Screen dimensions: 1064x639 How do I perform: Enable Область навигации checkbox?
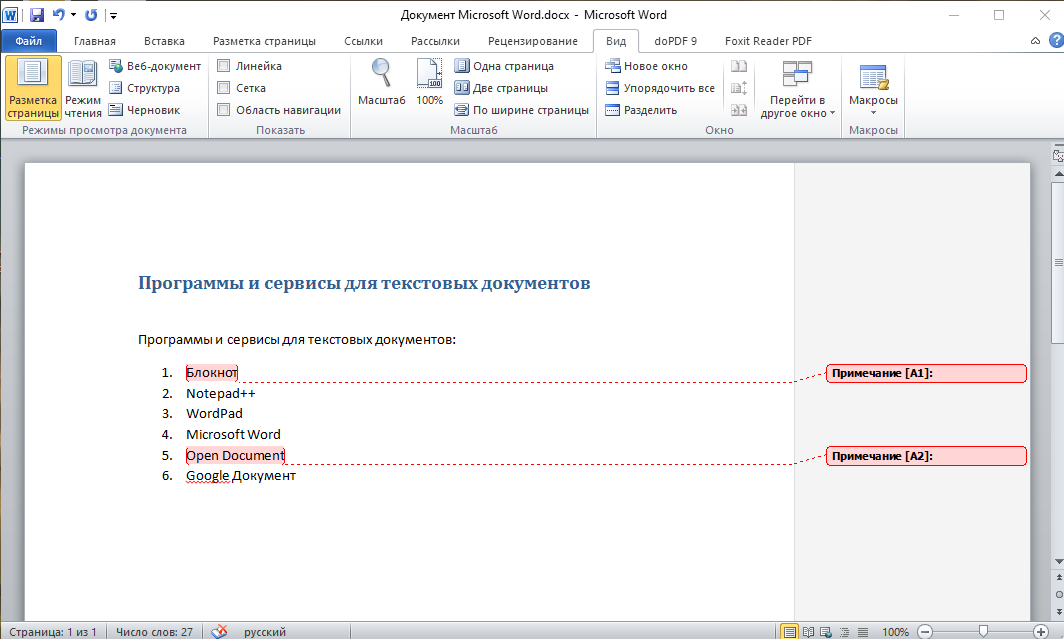(x=223, y=110)
